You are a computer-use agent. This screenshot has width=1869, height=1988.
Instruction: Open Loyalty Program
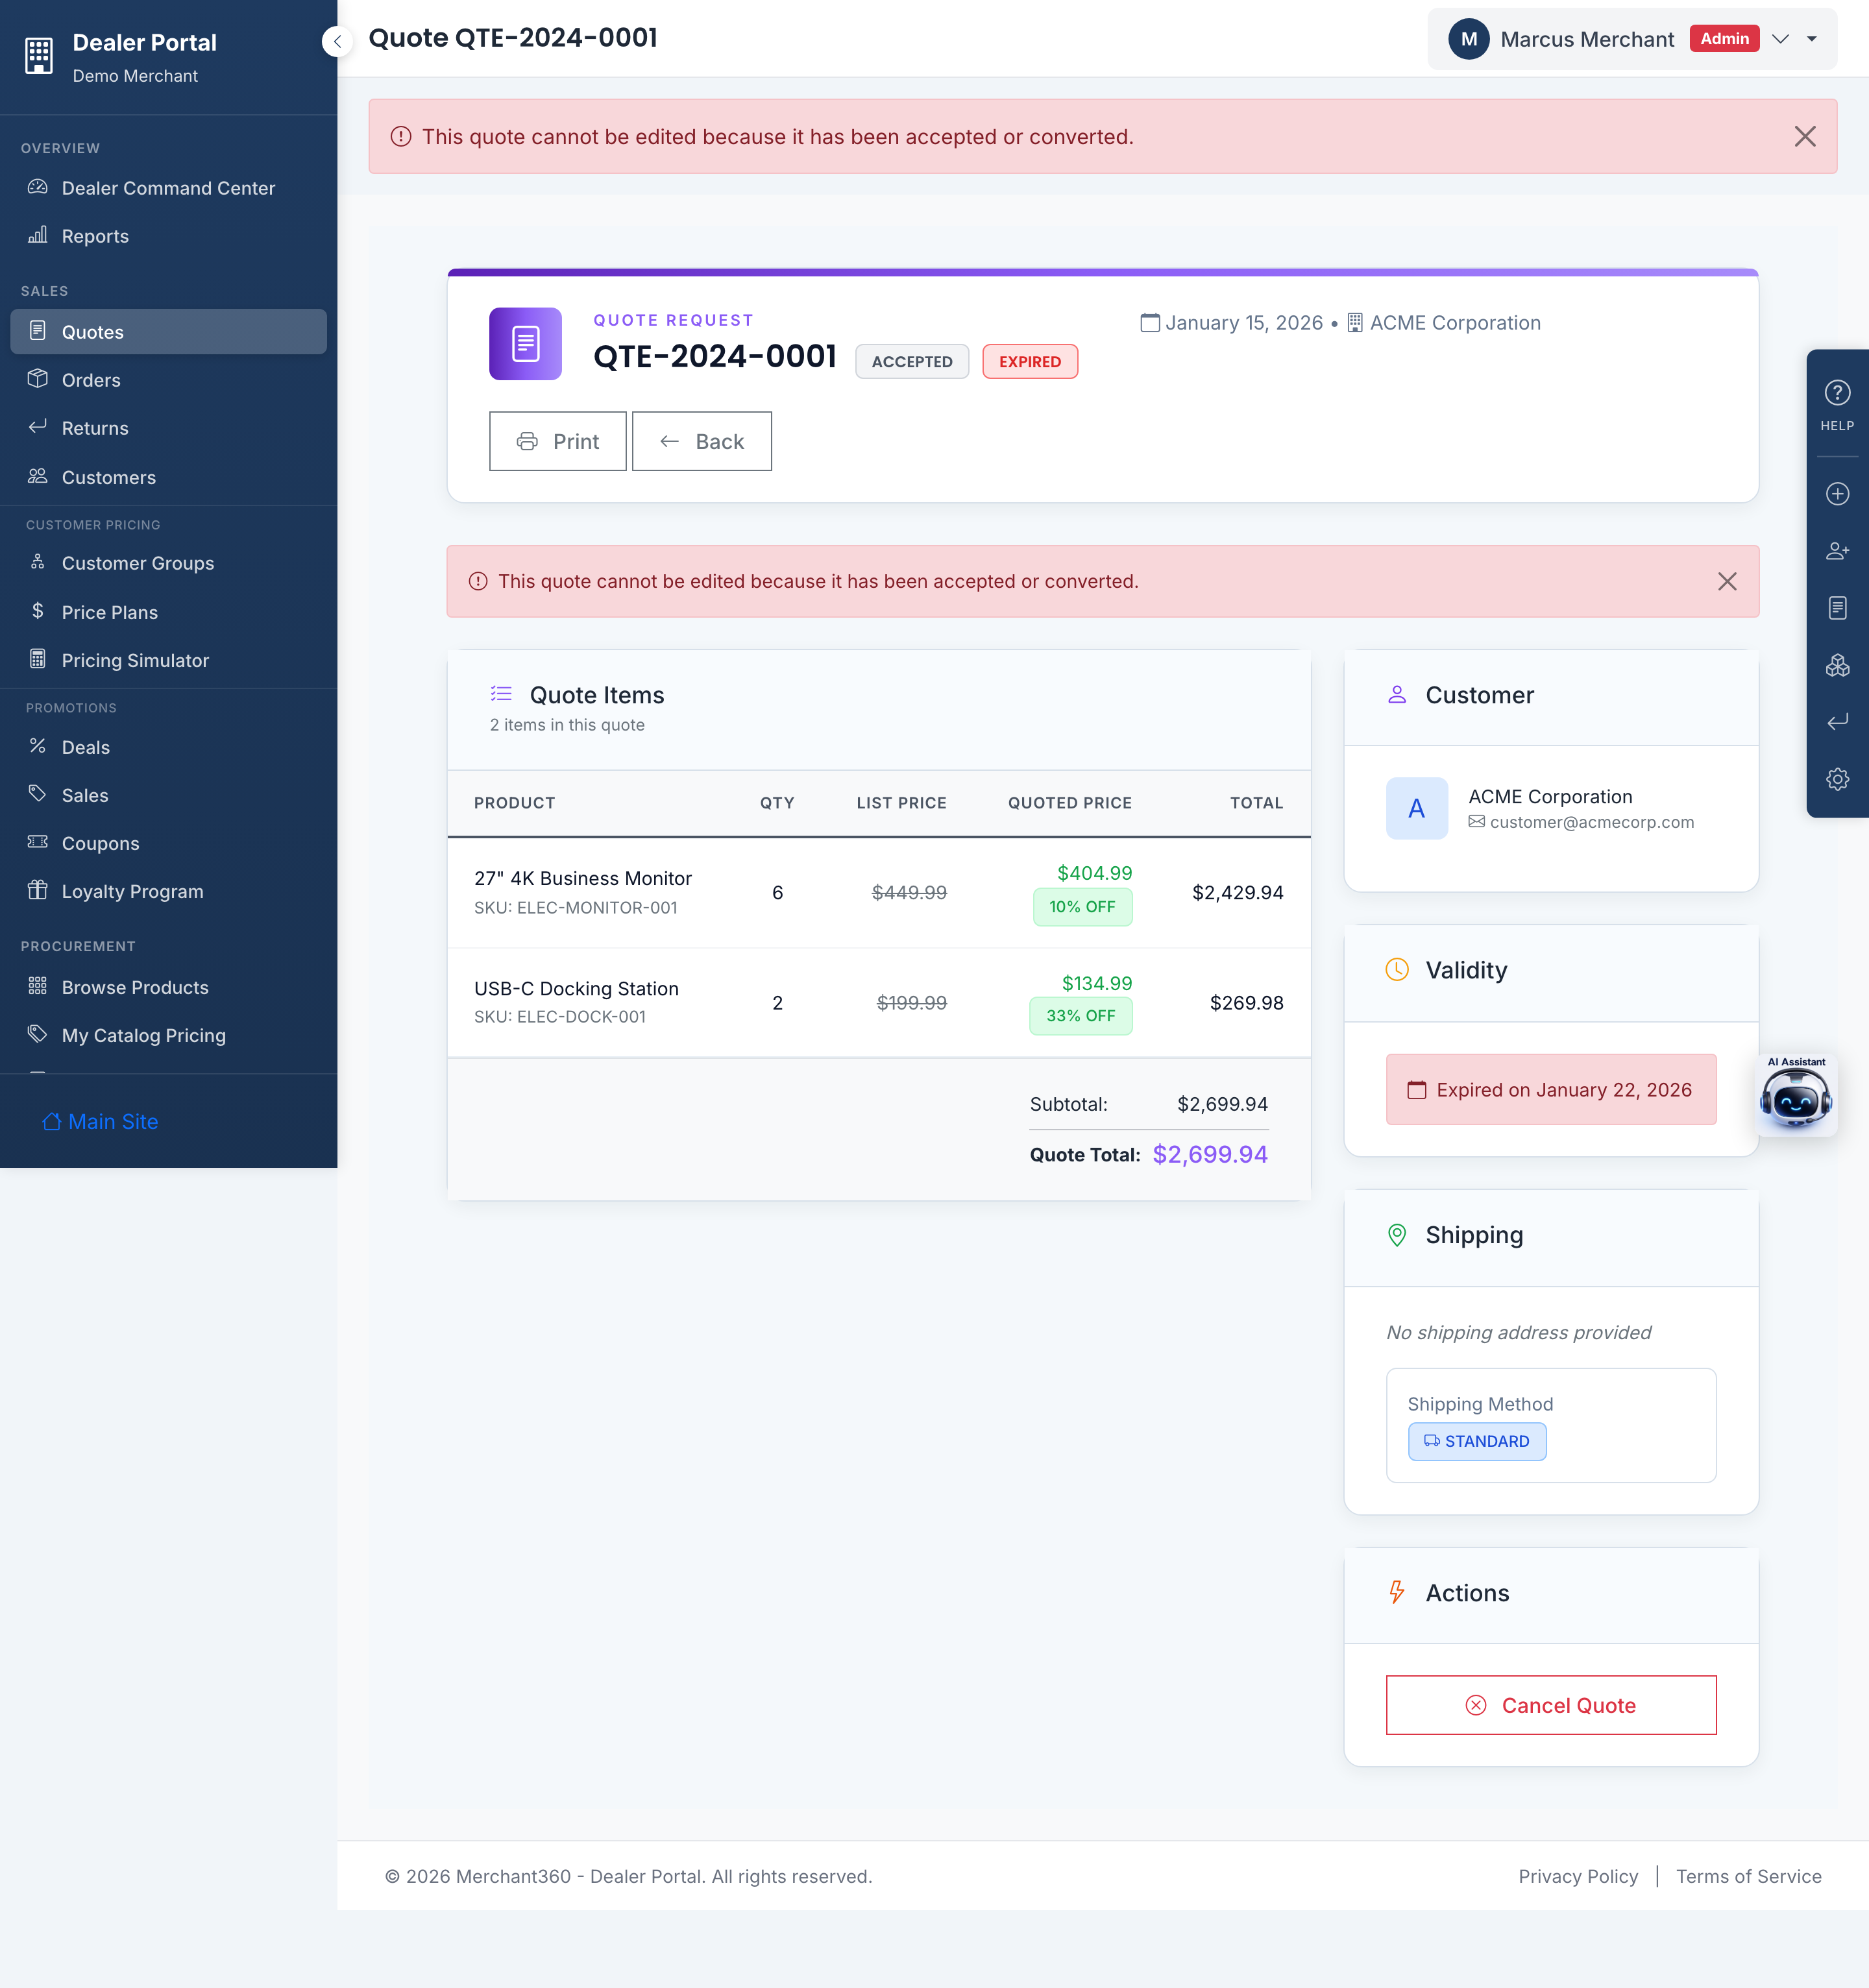click(168, 891)
